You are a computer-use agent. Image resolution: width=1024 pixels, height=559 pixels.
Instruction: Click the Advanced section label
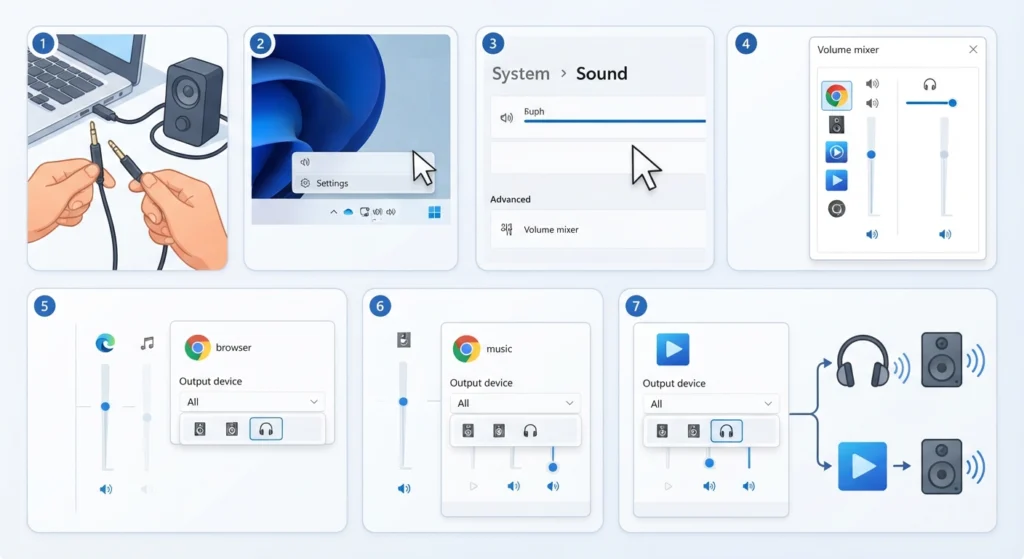tap(510, 199)
